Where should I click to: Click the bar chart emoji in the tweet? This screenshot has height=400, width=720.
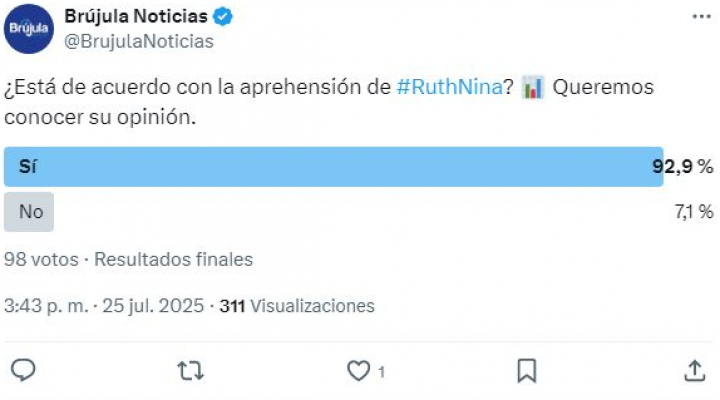point(533,87)
